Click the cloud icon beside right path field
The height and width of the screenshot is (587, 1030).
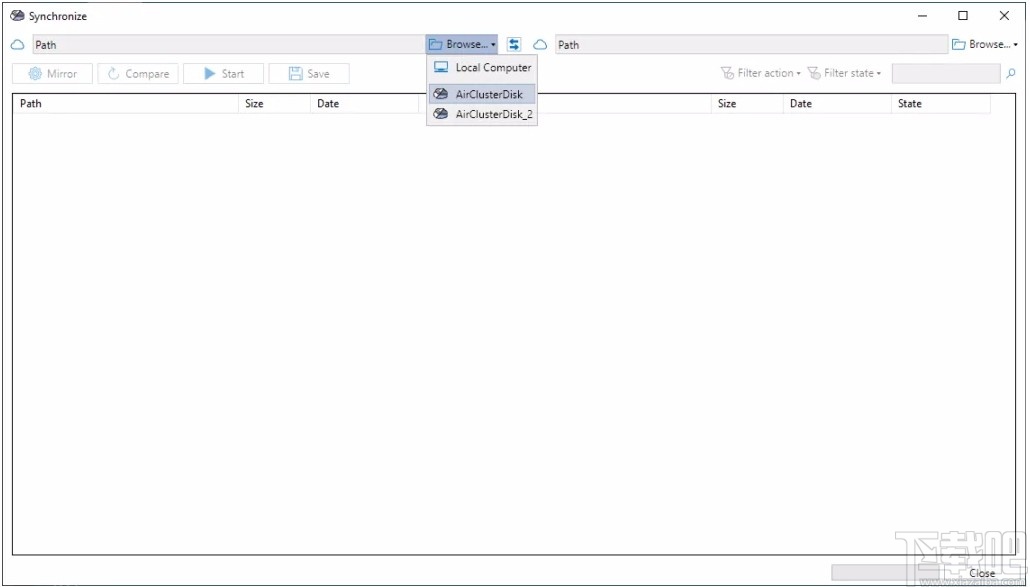pos(540,44)
